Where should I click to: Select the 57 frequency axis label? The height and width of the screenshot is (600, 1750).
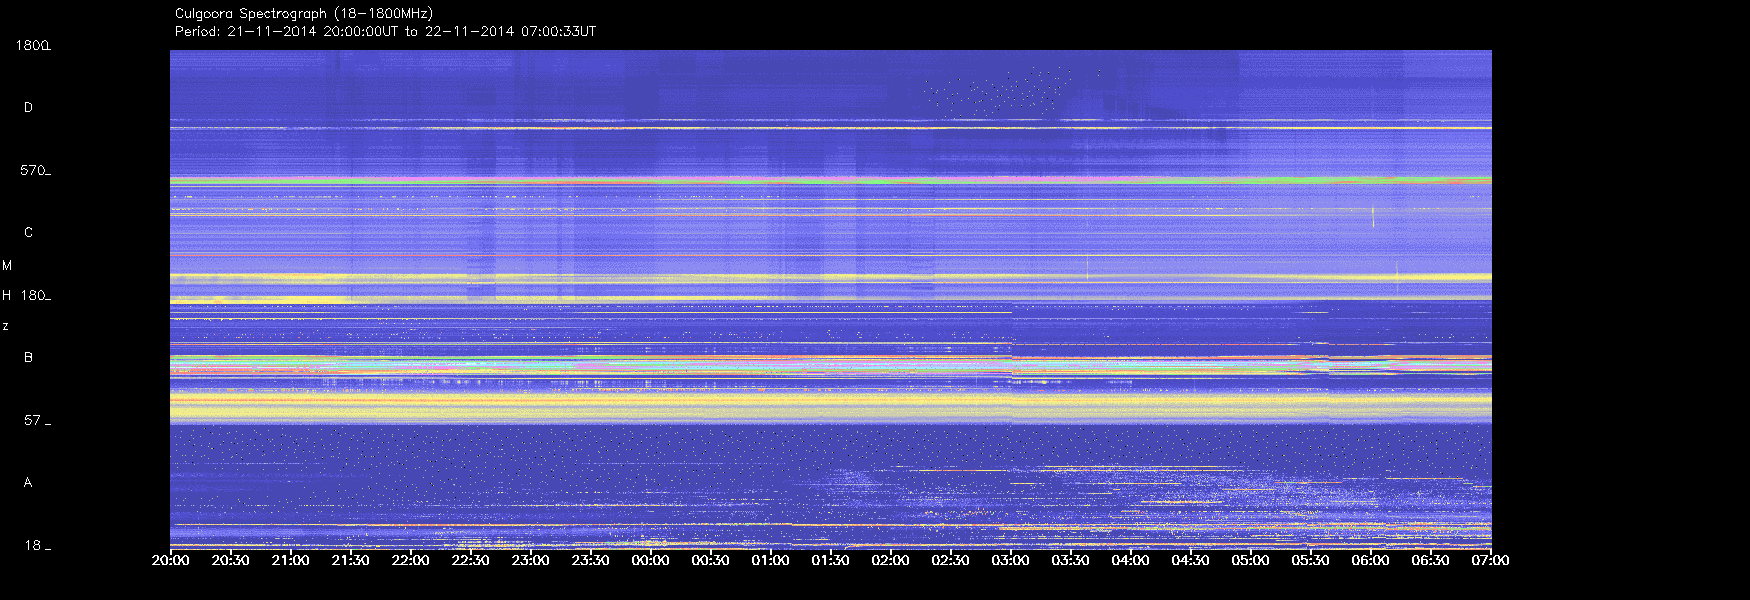pos(34,421)
